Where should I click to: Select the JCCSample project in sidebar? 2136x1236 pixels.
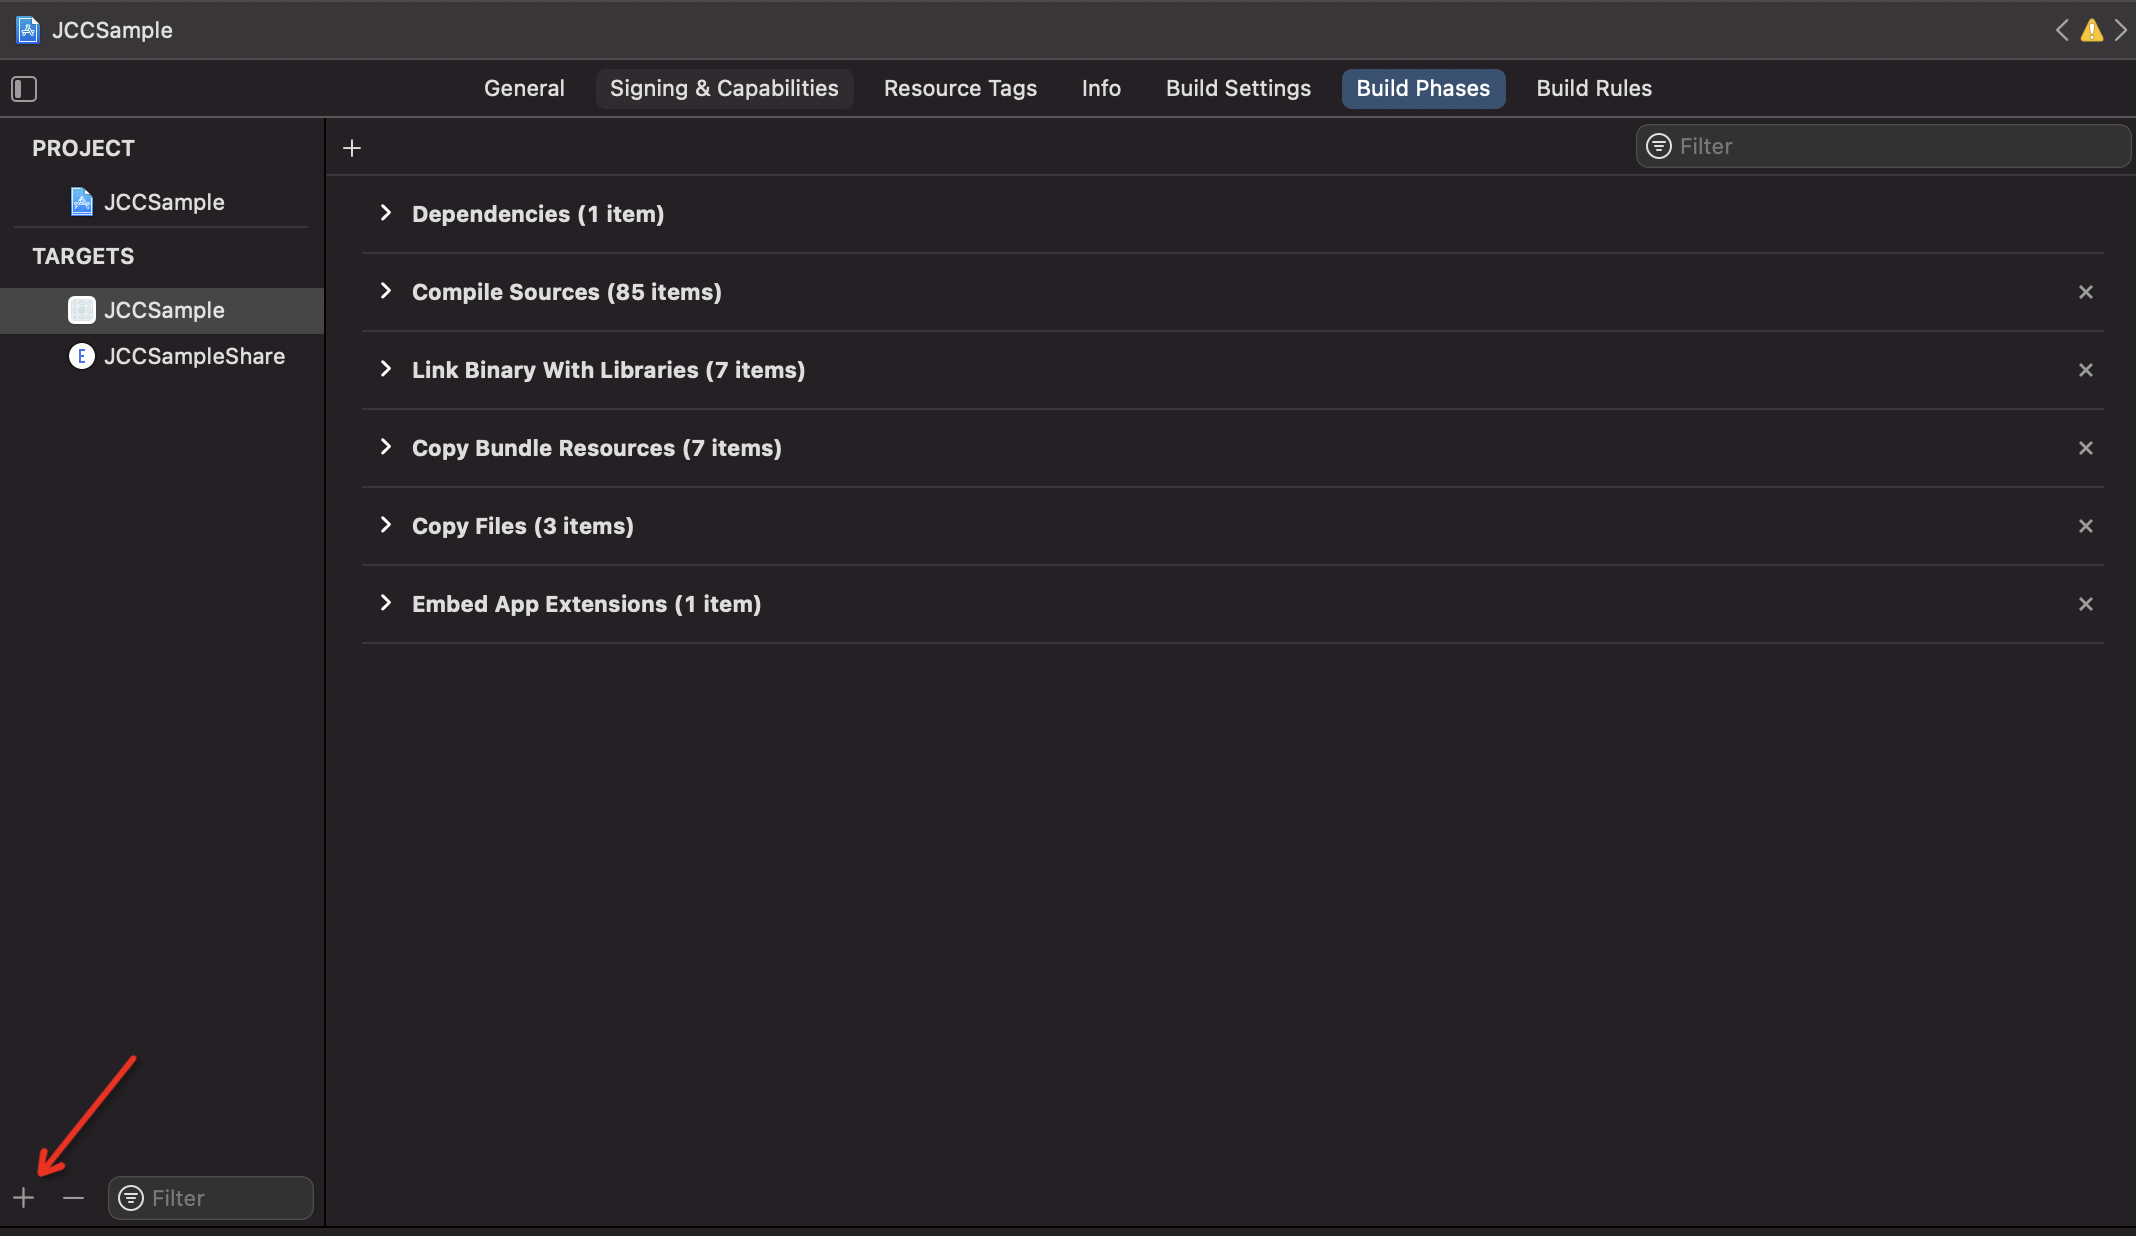click(x=161, y=202)
